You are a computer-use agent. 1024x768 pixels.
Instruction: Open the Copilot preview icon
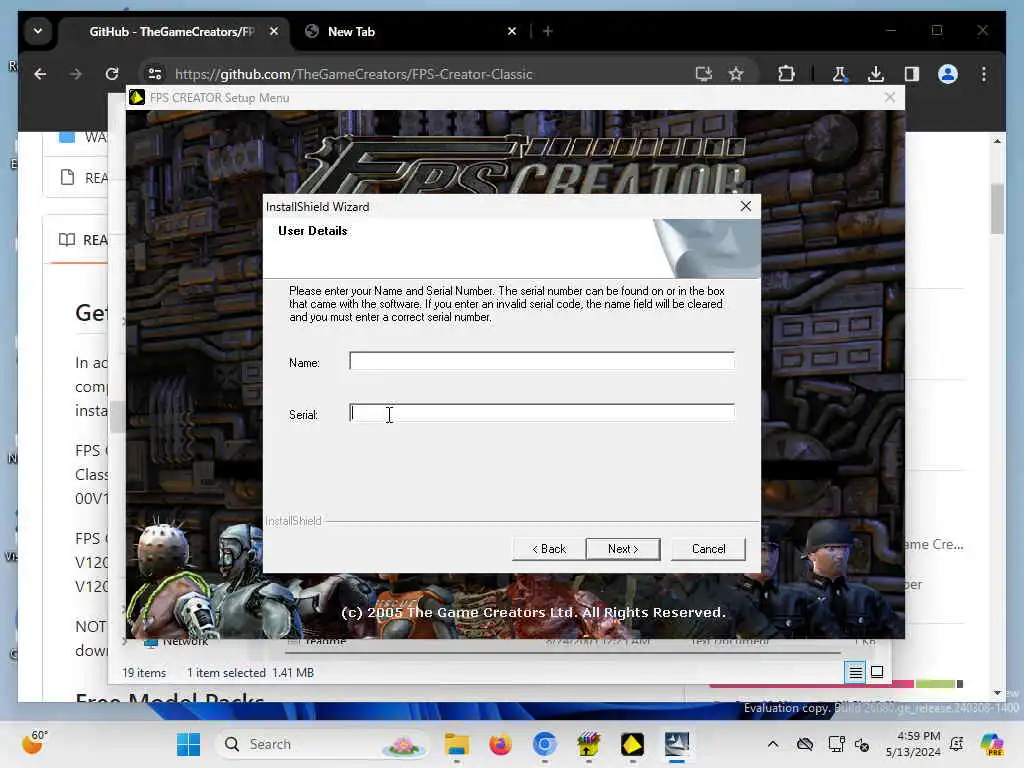[x=992, y=744]
